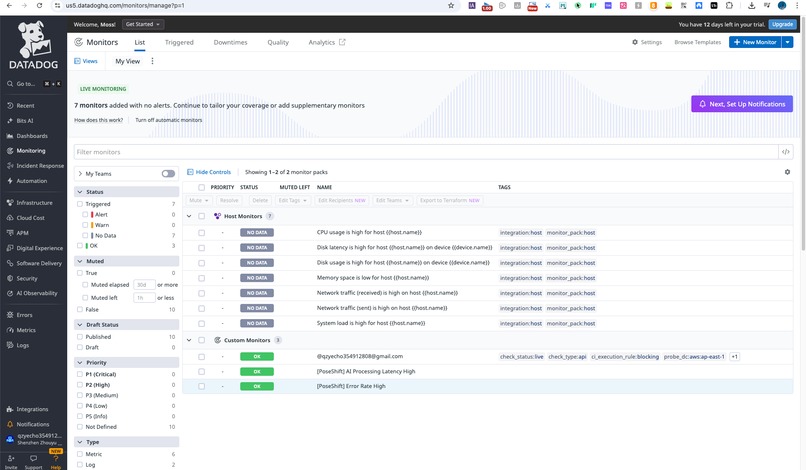The image size is (806, 470).
Task: Click Turn off automatic monitors link
Action: 169,120
